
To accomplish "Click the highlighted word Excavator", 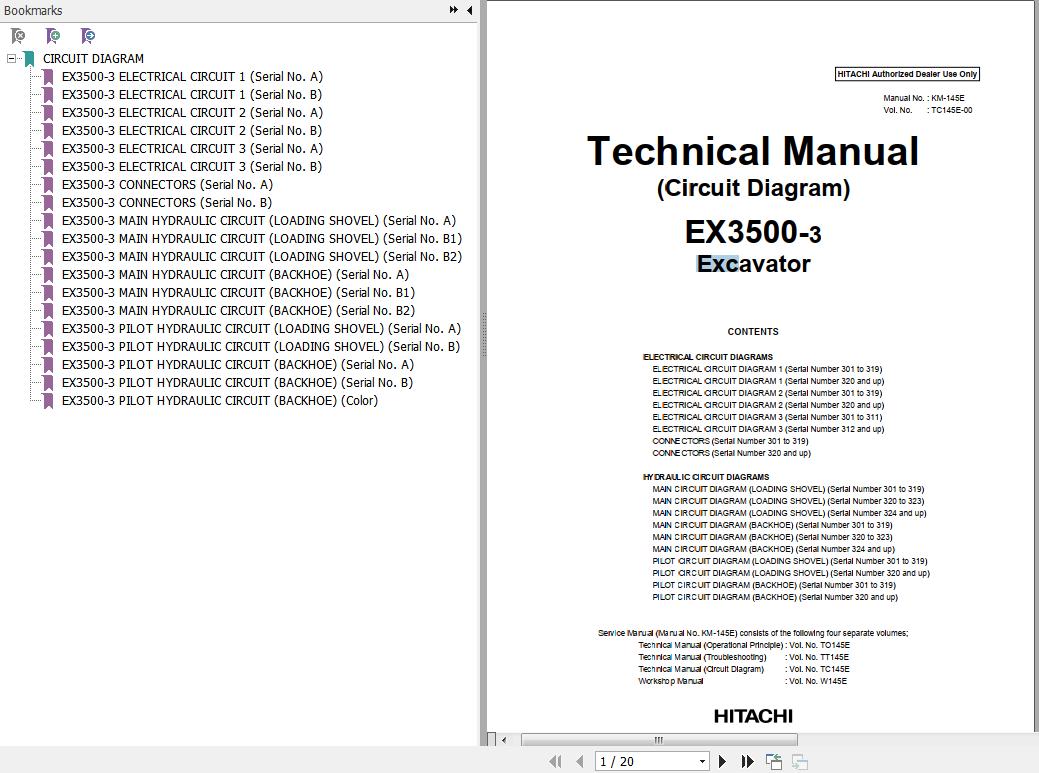I will 753,264.
